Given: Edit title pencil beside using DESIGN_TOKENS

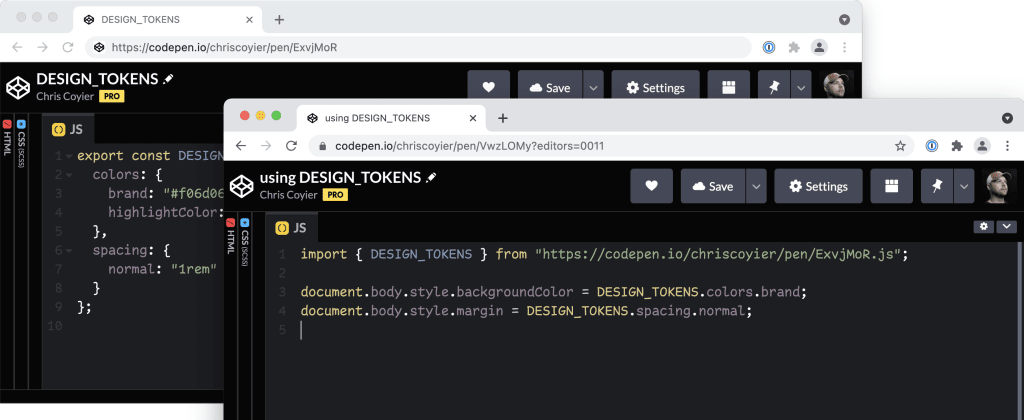Looking at the screenshot, I should pos(431,177).
